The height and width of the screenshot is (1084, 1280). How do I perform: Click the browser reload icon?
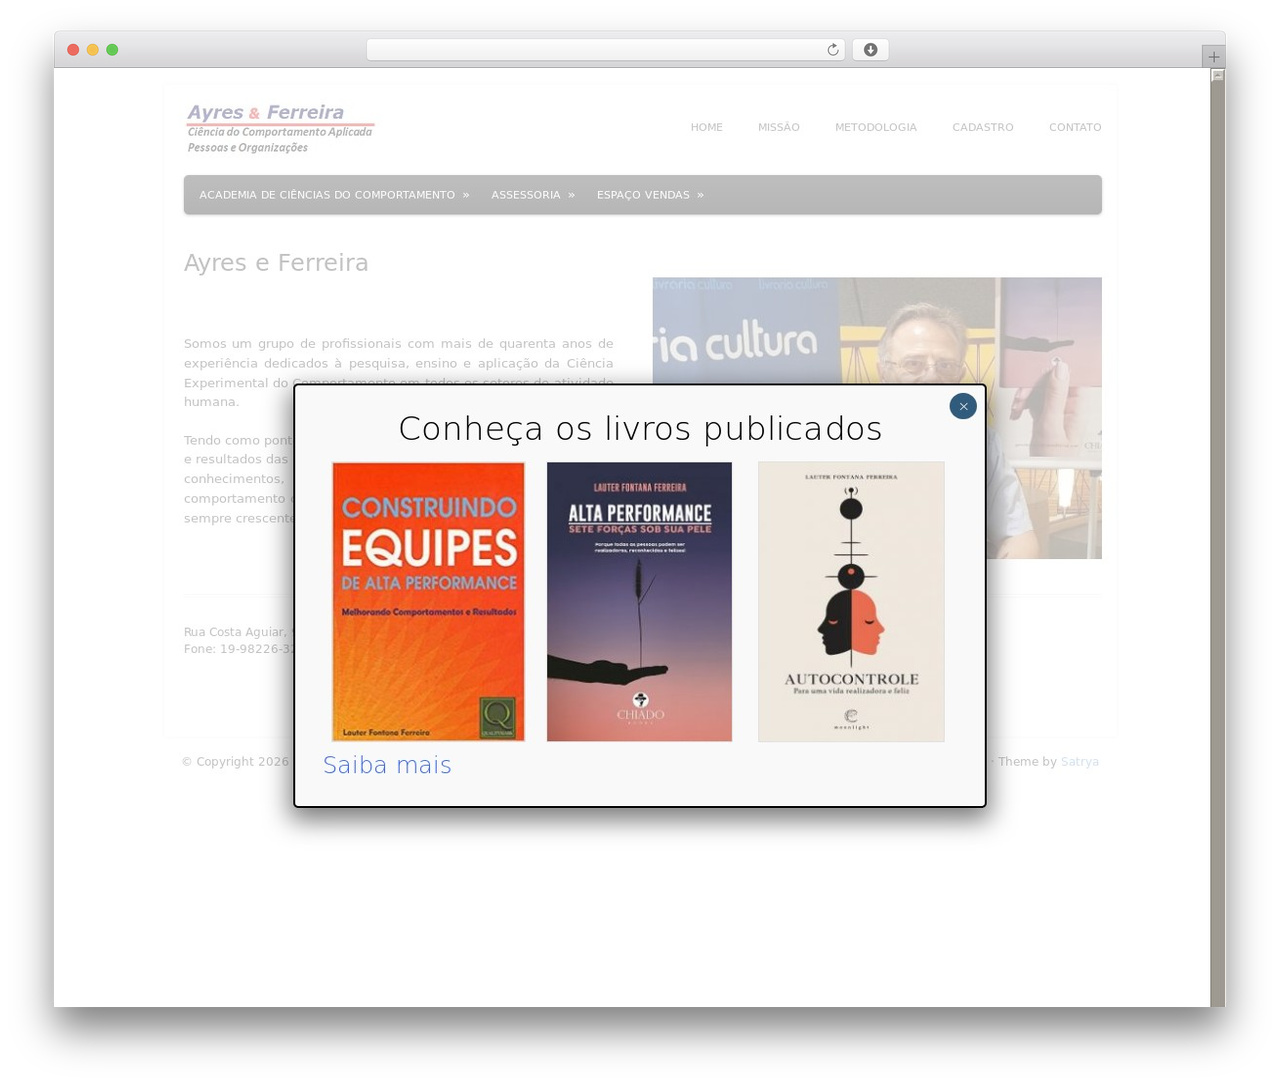click(833, 50)
